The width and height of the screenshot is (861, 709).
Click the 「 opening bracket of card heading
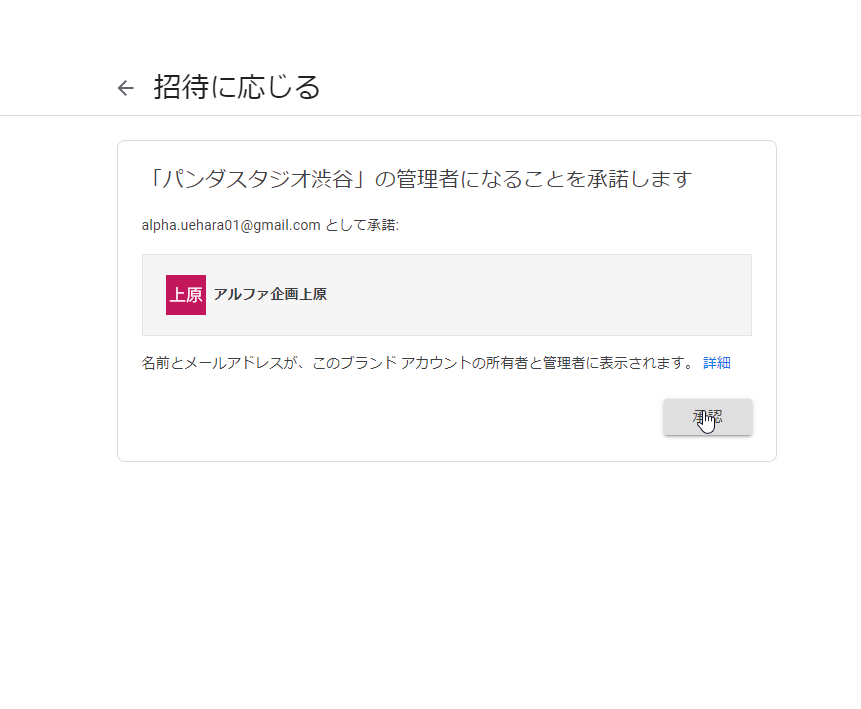(x=155, y=179)
